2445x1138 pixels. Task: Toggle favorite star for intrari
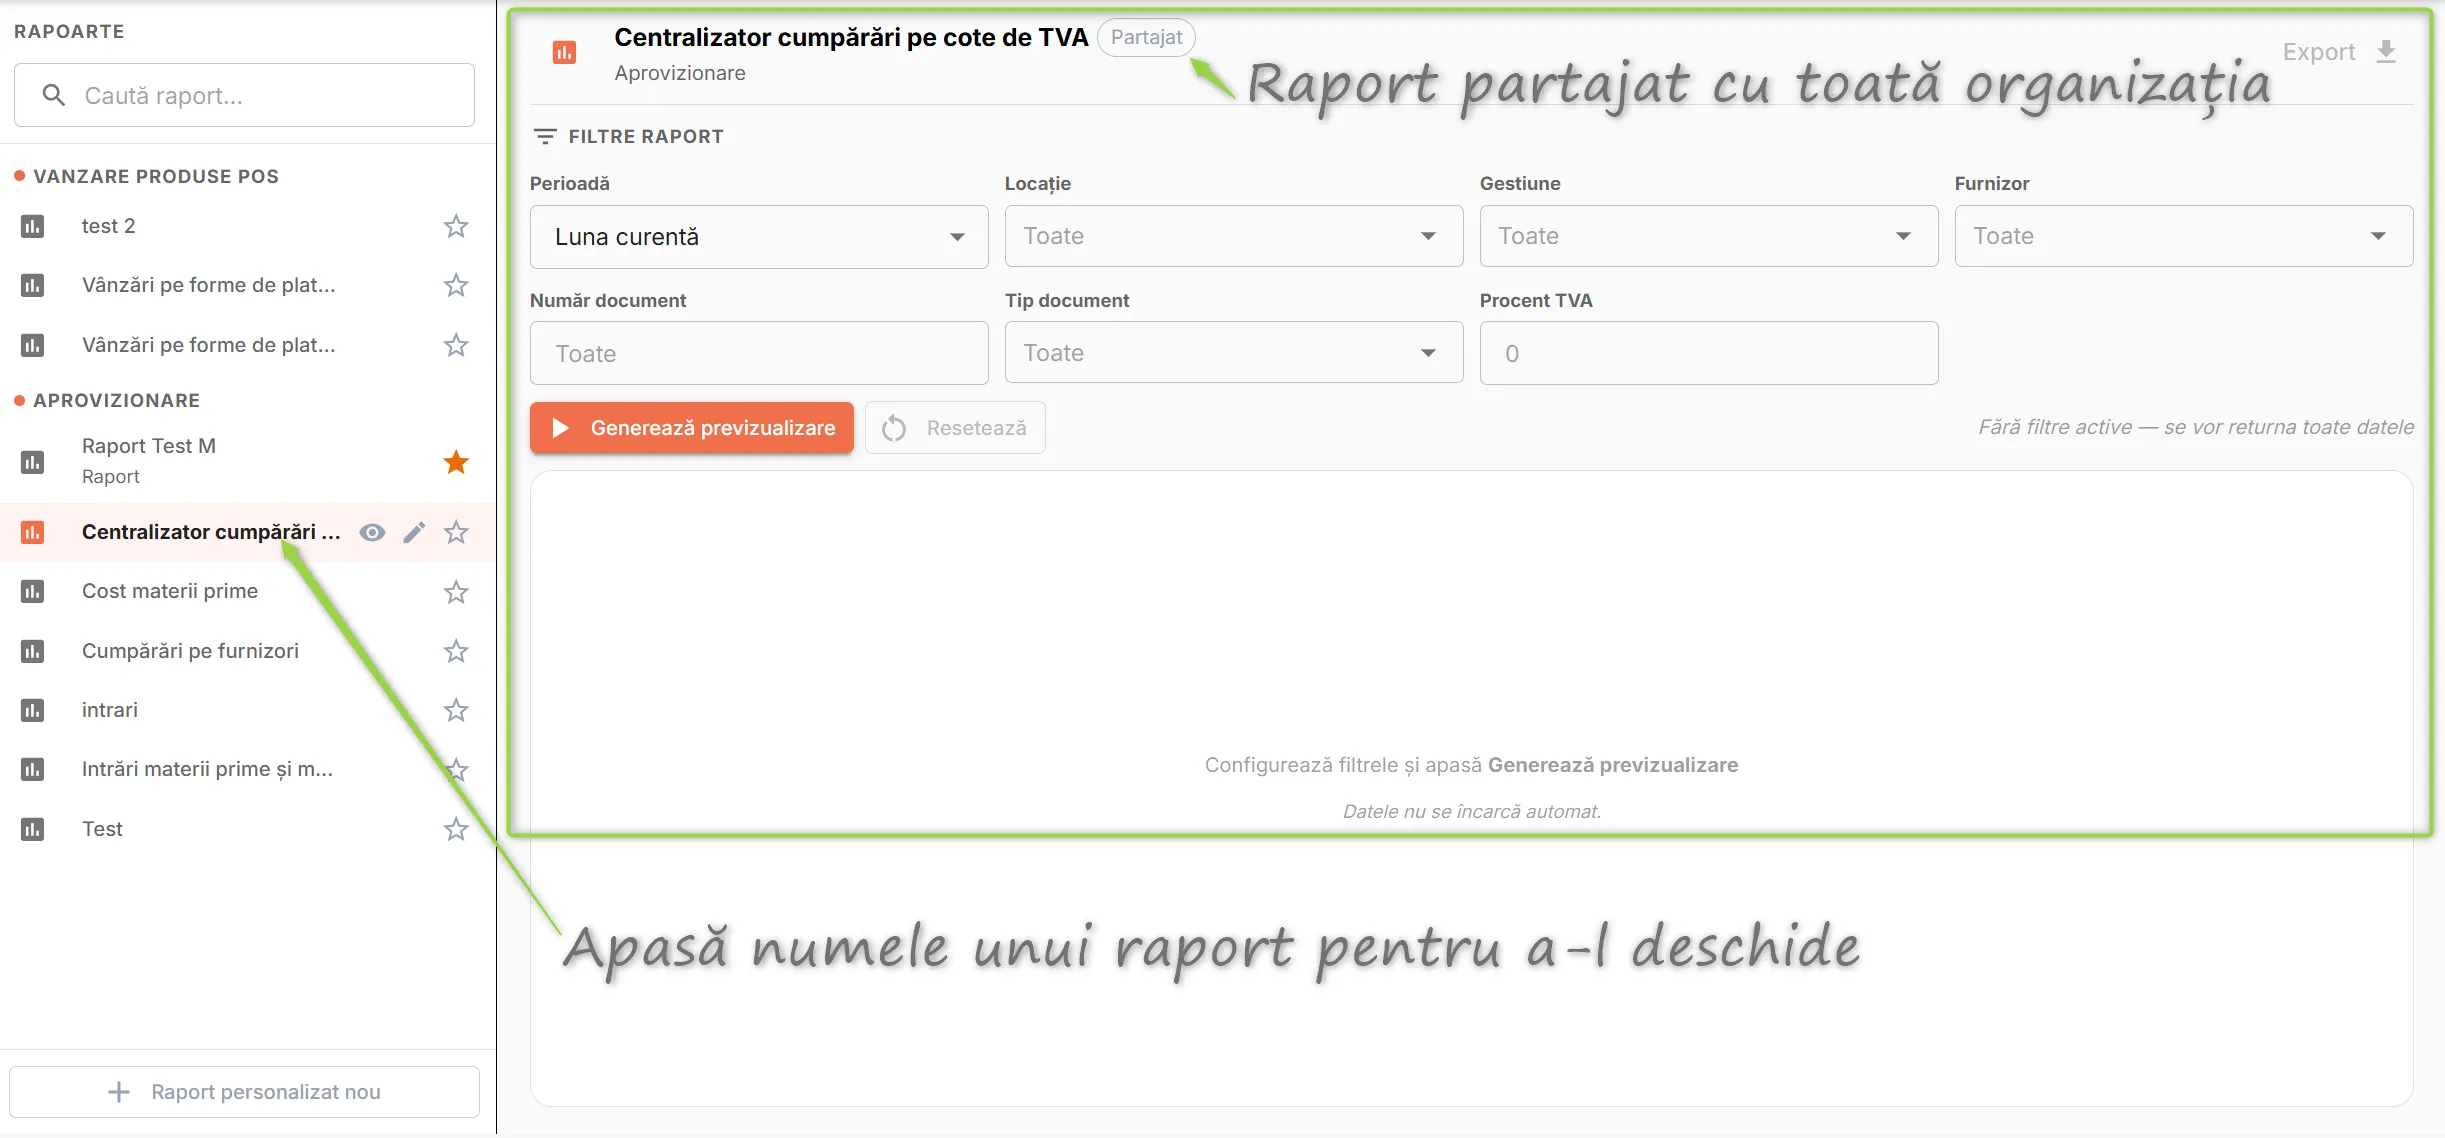pyautogui.click(x=456, y=710)
